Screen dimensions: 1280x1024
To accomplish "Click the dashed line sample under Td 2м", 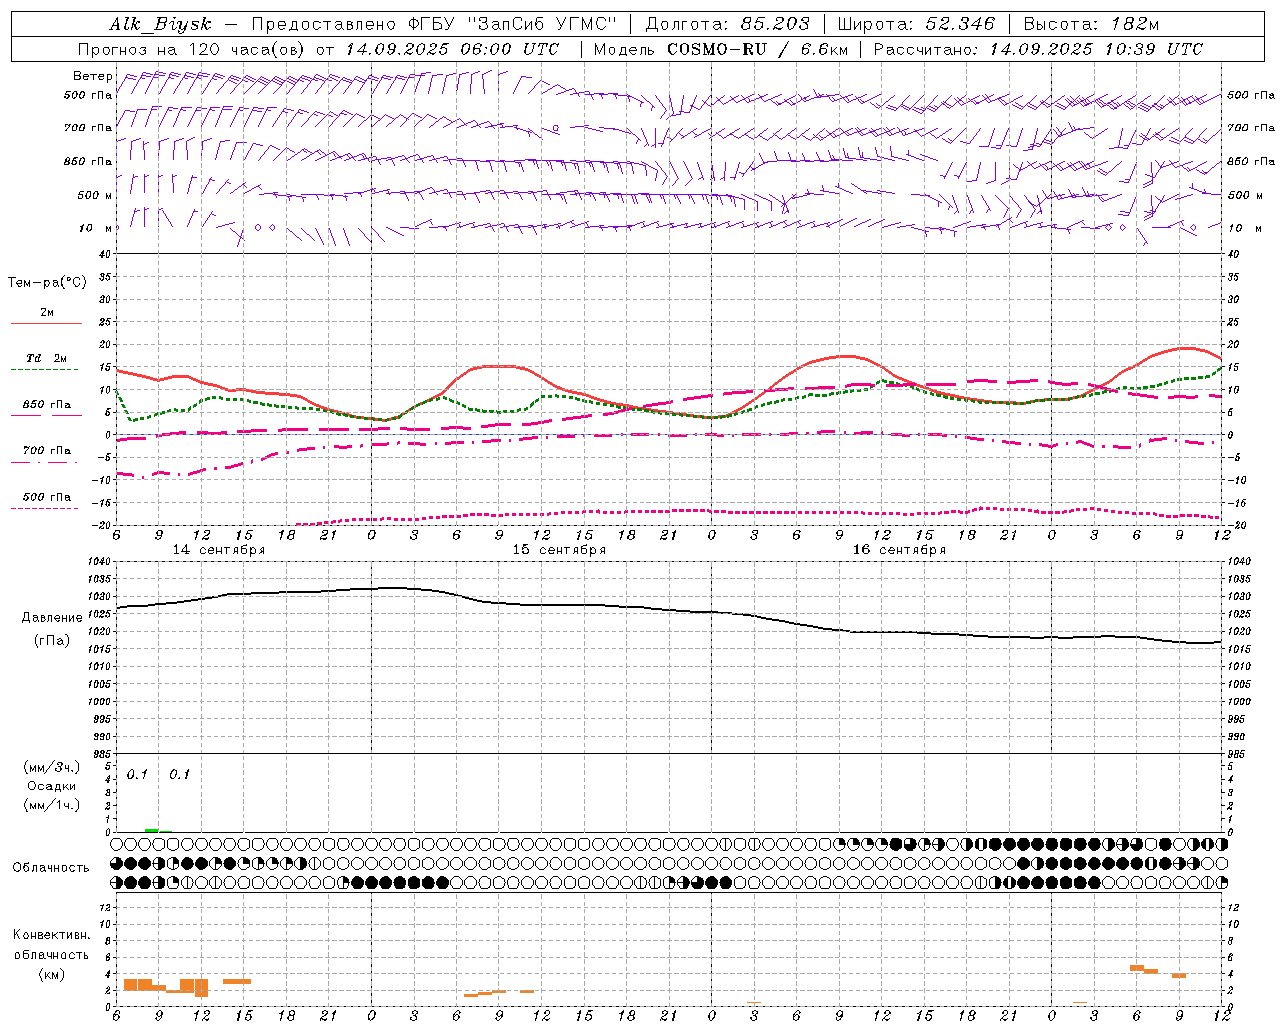I will [46, 369].
